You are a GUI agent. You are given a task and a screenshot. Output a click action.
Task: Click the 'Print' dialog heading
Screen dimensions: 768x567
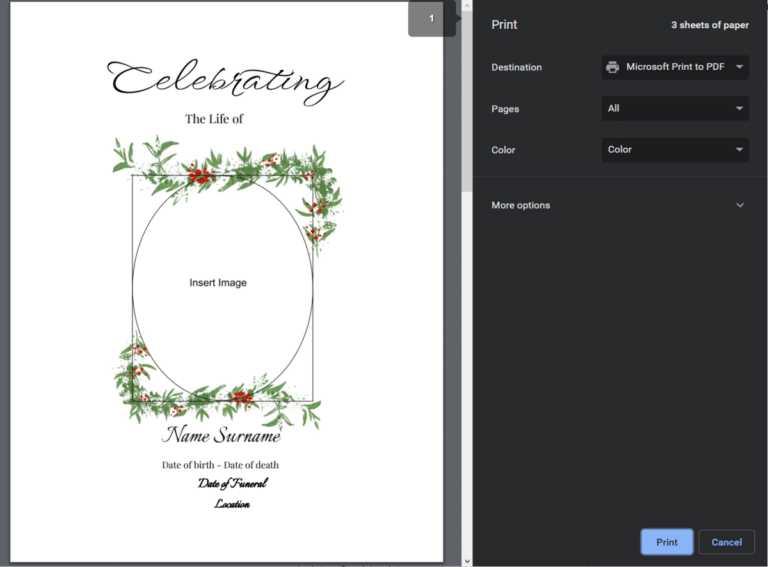[x=504, y=24]
